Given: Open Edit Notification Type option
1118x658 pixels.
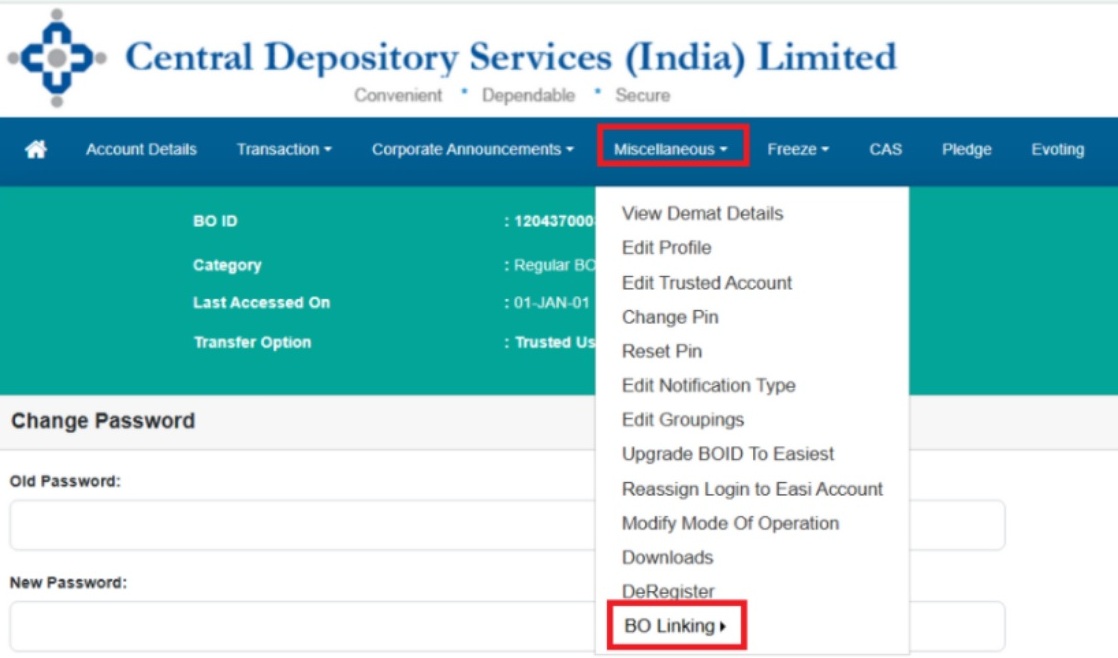Looking at the screenshot, I should (x=708, y=385).
